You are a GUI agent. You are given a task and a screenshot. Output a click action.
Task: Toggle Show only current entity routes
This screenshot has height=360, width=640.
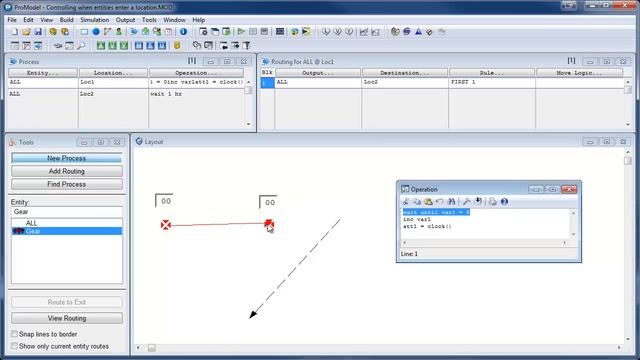14,346
